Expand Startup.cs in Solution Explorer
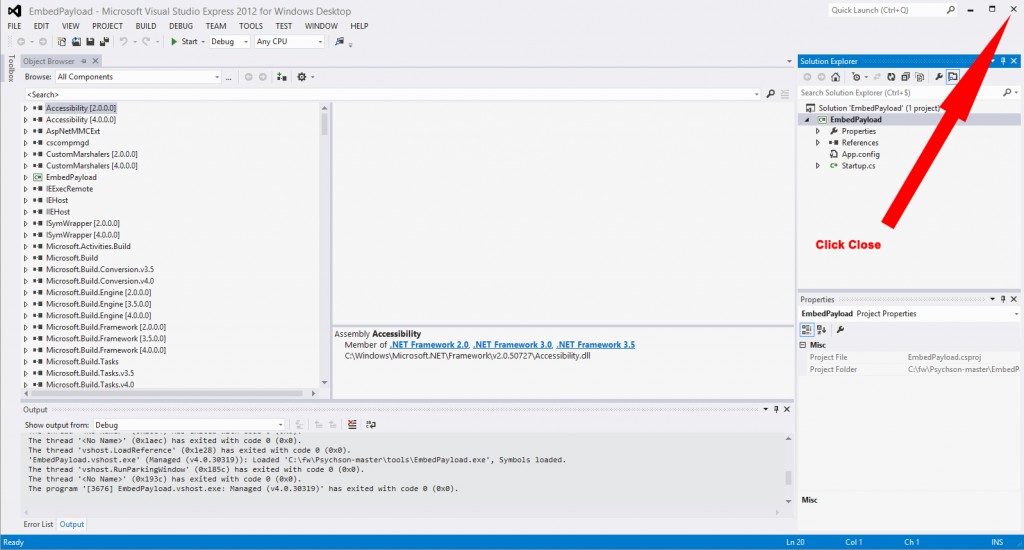1024x550 pixels. pos(818,166)
